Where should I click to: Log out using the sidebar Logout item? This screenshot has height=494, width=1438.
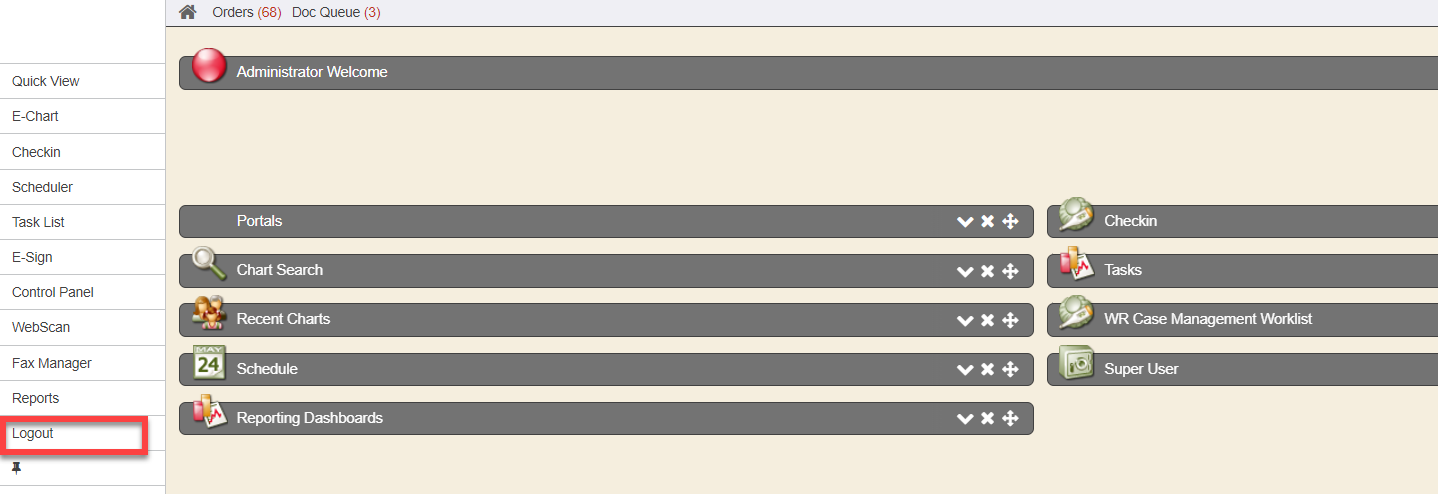pyautogui.click(x=33, y=434)
